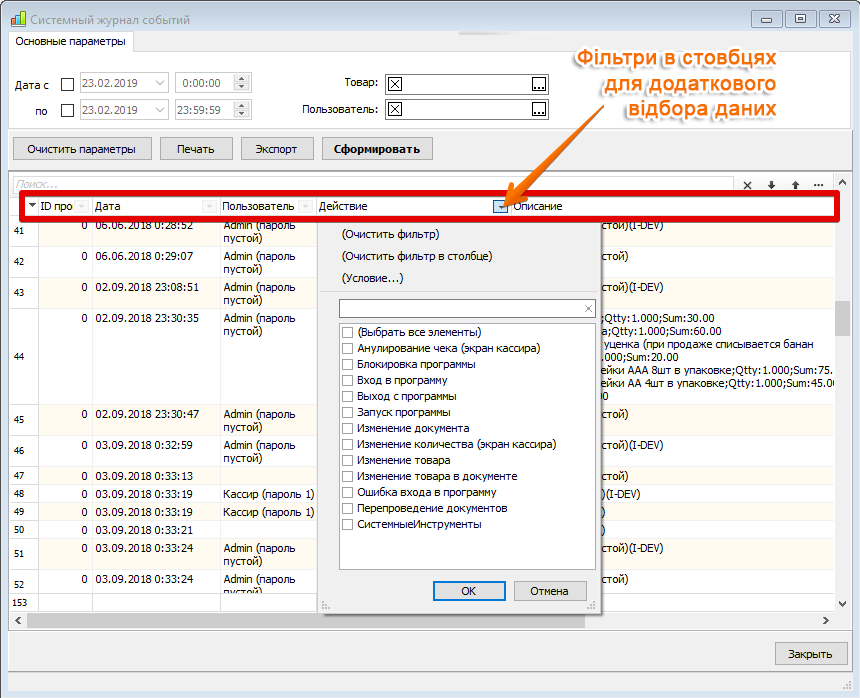860x698 pixels.
Task: Choose Очистить фильтр menu entry
Action: (x=390, y=234)
